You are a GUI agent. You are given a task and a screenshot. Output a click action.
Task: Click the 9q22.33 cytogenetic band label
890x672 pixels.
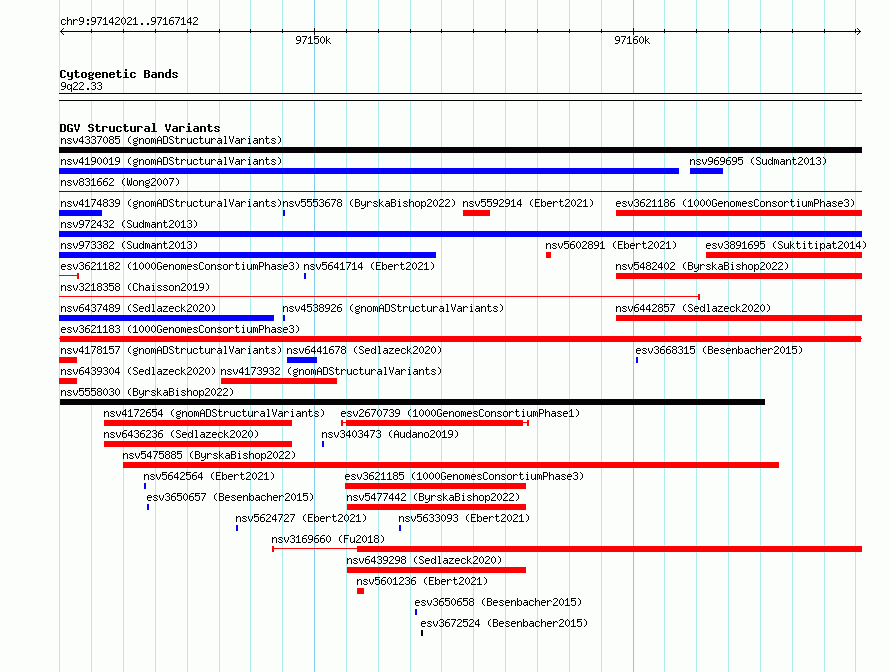click(81, 86)
